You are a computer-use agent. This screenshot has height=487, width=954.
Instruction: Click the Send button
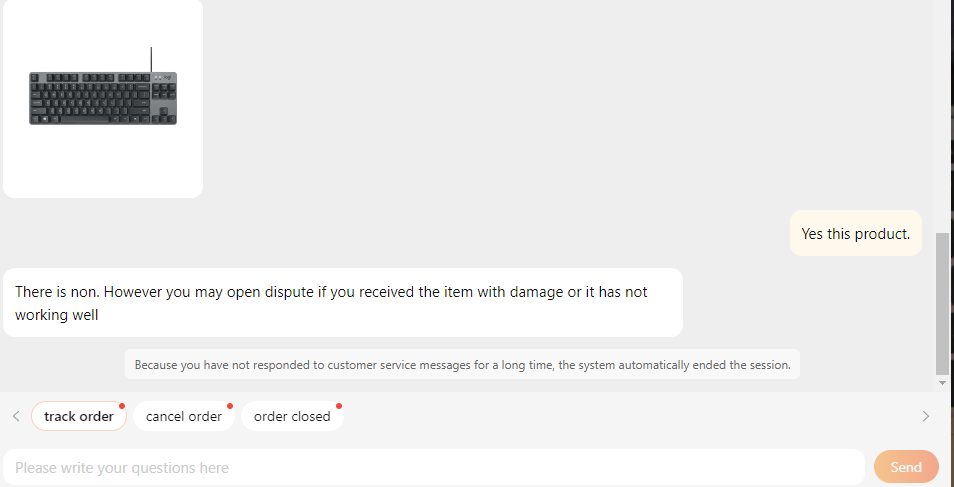tap(906, 467)
